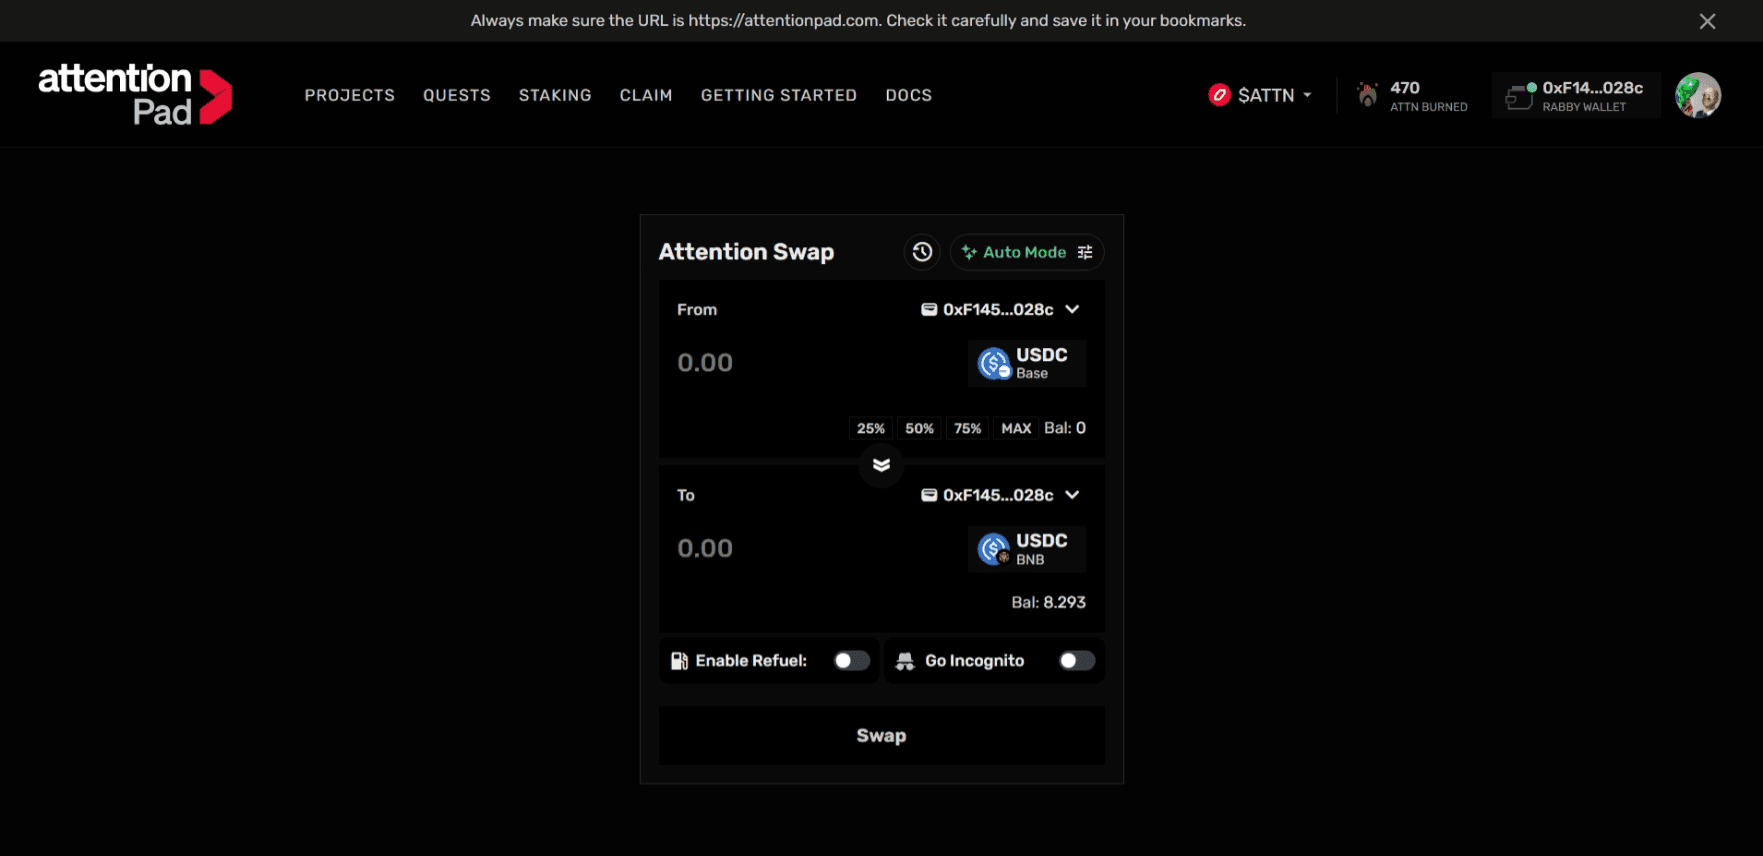
Task: Open the From token selector USDC Base
Action: (1027, 363)
